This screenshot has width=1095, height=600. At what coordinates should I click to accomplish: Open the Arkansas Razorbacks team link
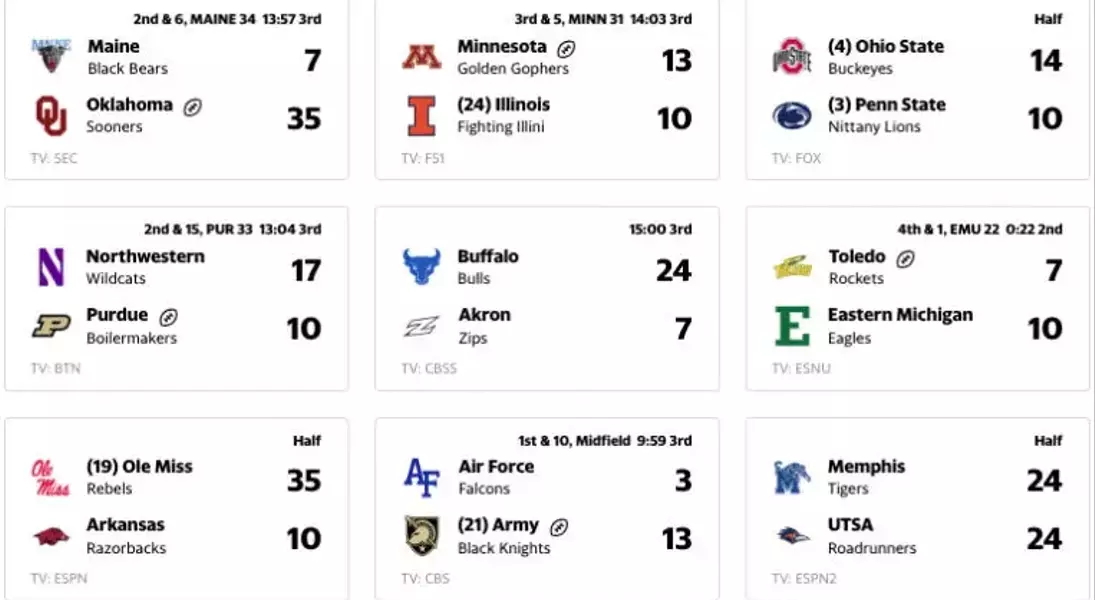[126, 536]
